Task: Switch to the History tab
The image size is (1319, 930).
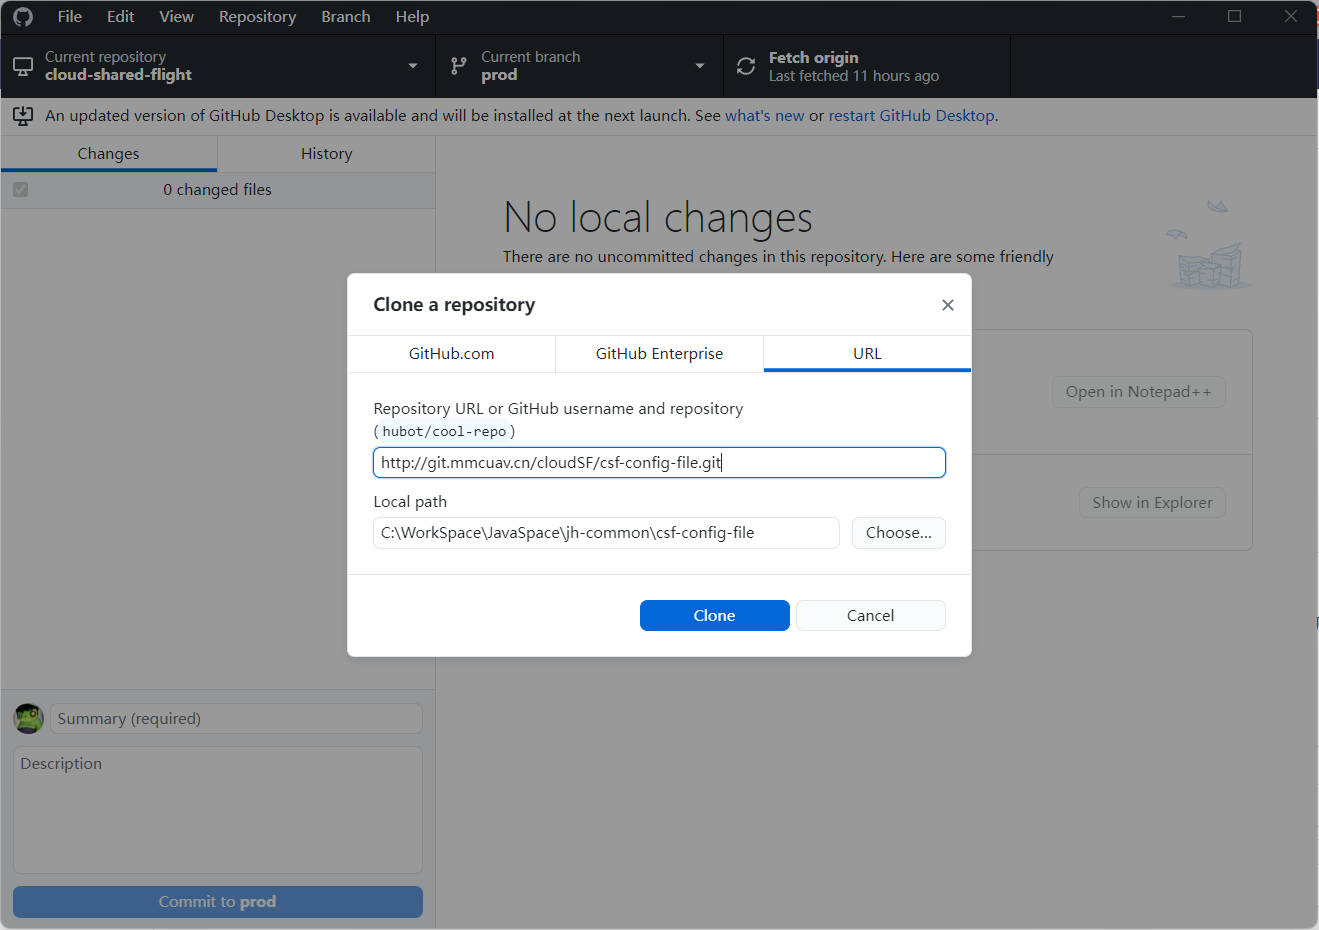Action: click(326, 153)
